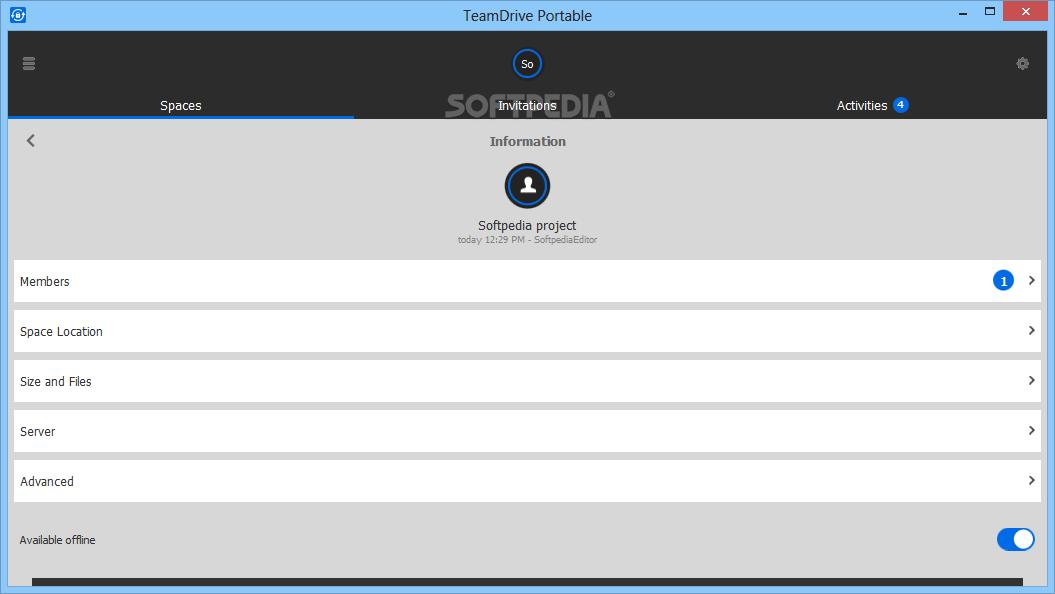Viewport: 1055px width, 594px height.
Task: Click the TeamDrive app icon in title bar
Action: click(18, 15)
